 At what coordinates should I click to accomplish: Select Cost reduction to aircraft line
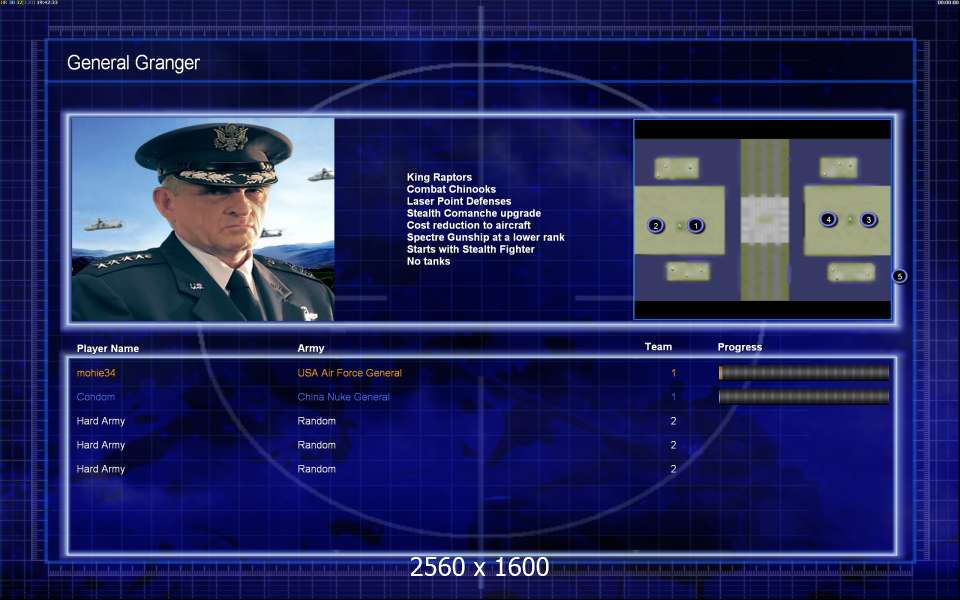click(468, 225)
